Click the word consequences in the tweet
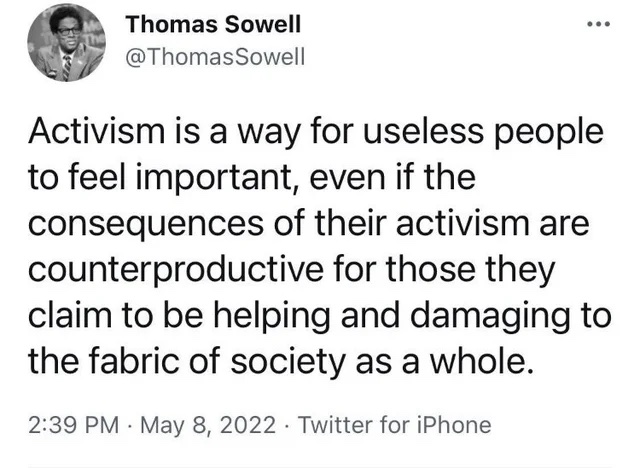This screenshot has width=640, height=468. click(146, 225)
